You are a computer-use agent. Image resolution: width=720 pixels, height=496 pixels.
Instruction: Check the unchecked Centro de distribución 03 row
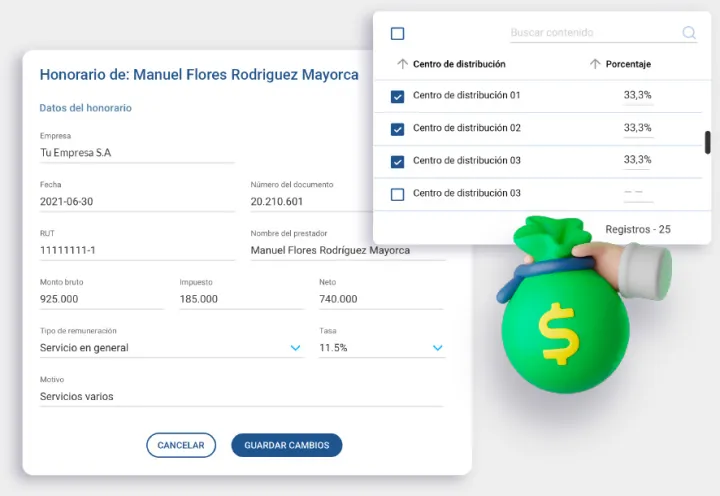[x=397, y=194]
